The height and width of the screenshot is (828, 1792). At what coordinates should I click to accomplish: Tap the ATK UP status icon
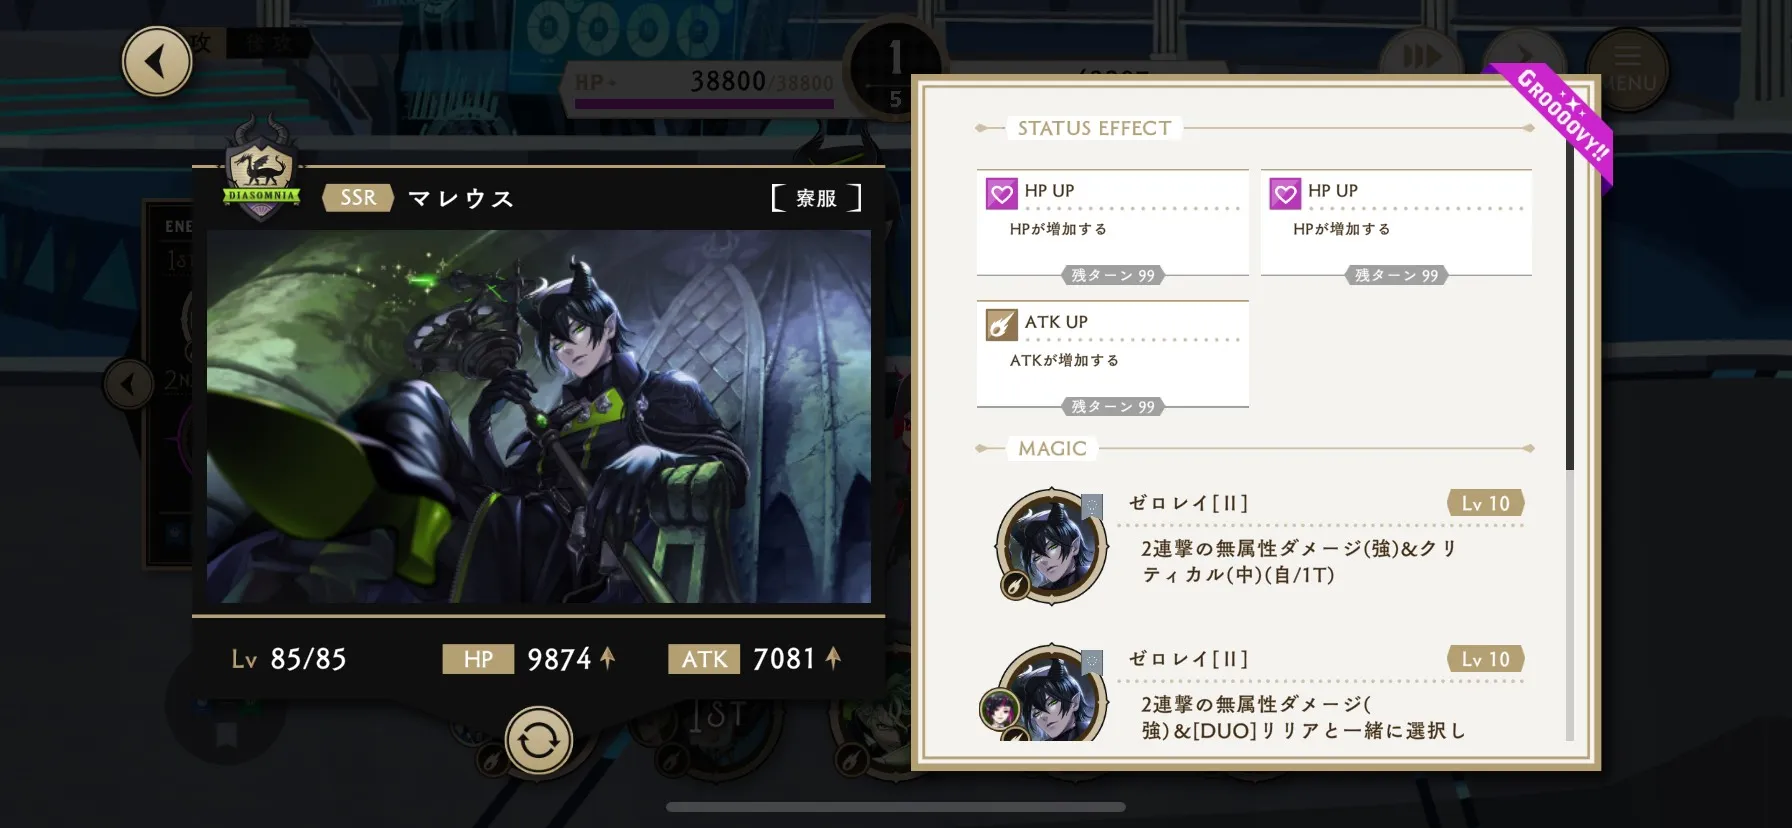click(1001, 325)
